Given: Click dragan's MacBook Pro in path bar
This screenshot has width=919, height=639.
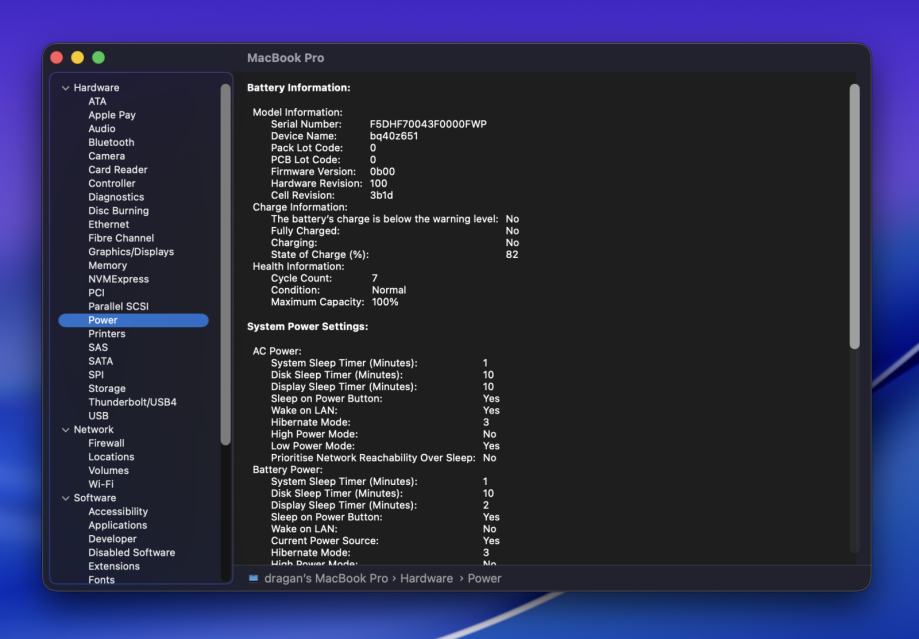Looking at the screenshot, I should 326,578.
